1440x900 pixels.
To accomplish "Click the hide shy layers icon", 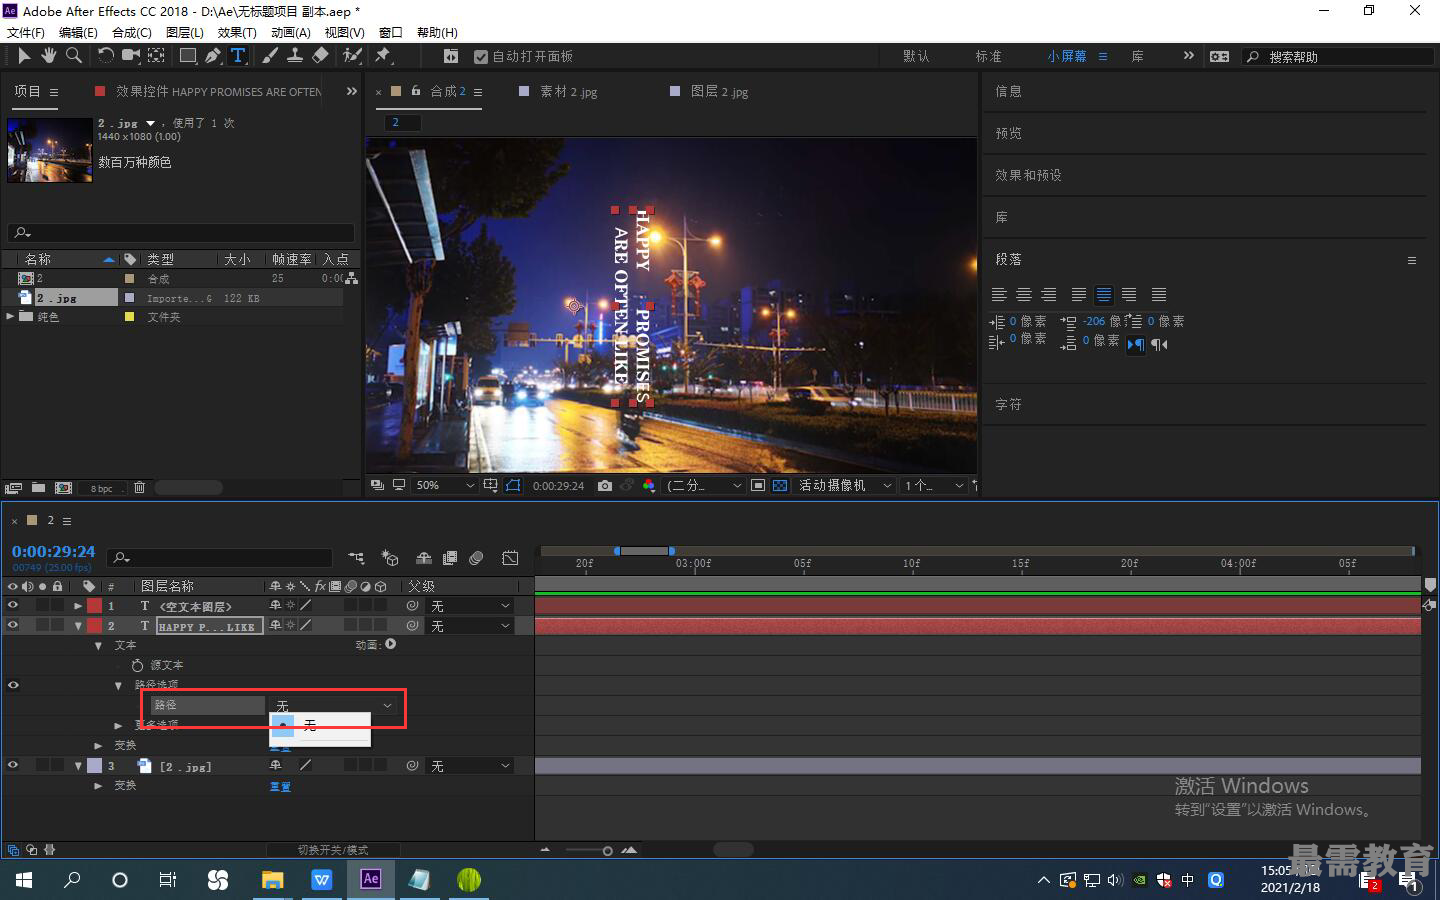I will (424, 558).
